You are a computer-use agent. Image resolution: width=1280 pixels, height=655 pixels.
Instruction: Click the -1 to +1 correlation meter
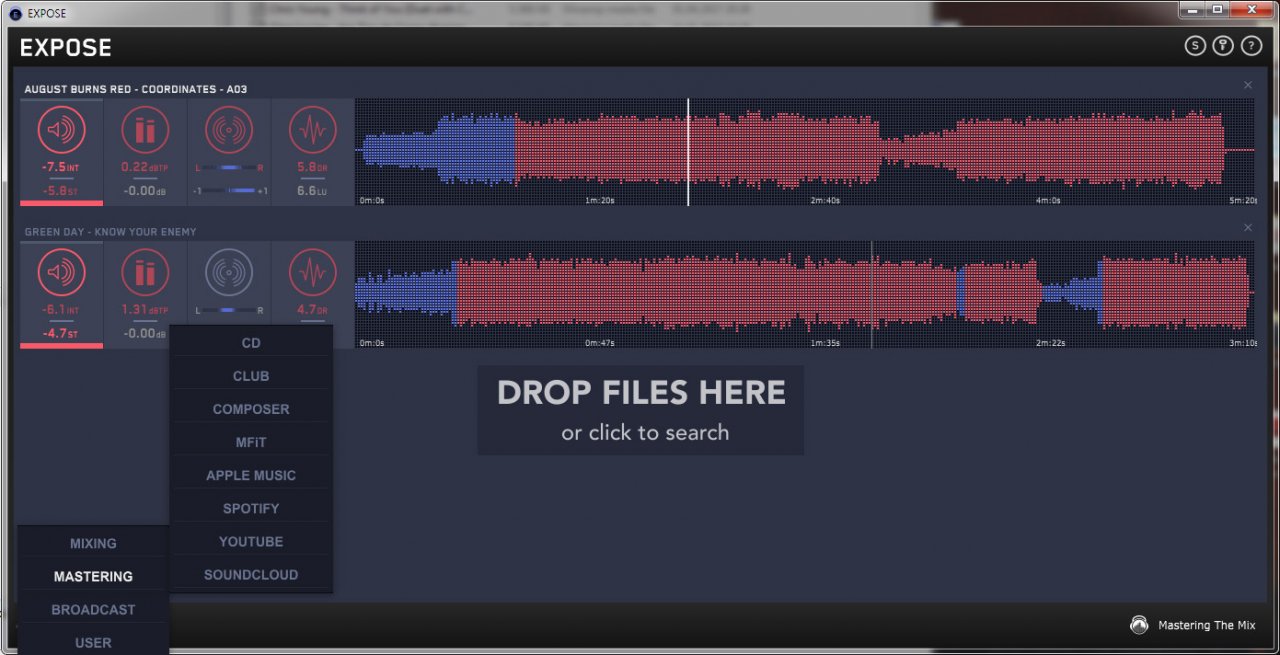point(229,191)
